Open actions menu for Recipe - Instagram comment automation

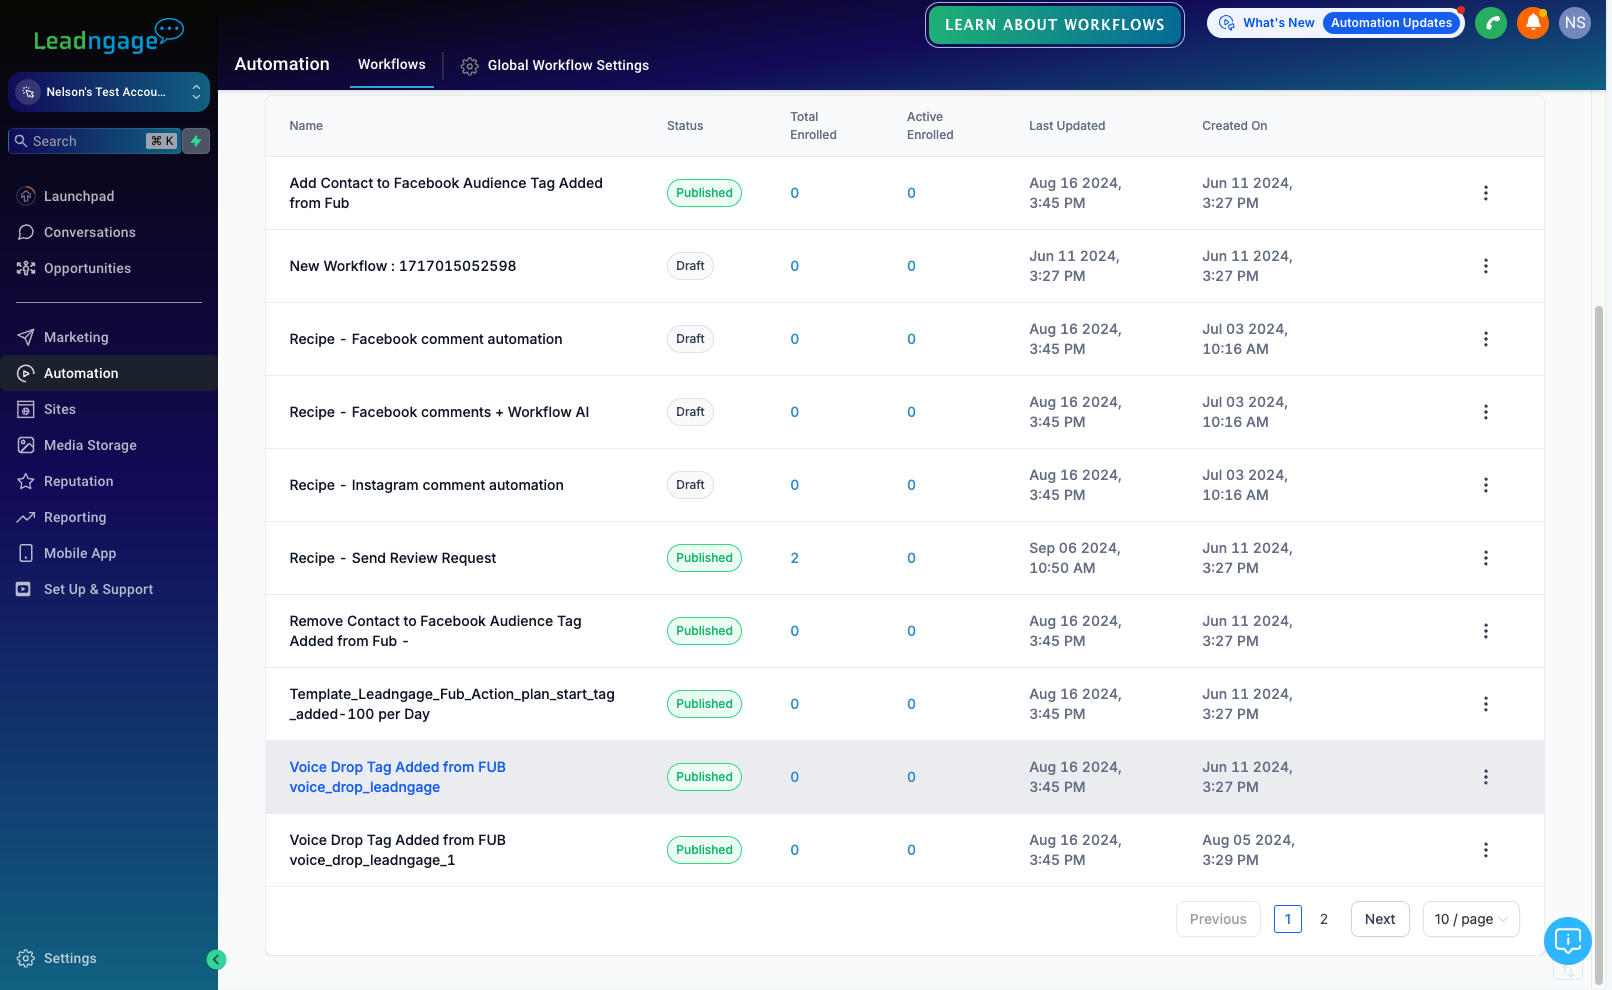[1486, 485]
